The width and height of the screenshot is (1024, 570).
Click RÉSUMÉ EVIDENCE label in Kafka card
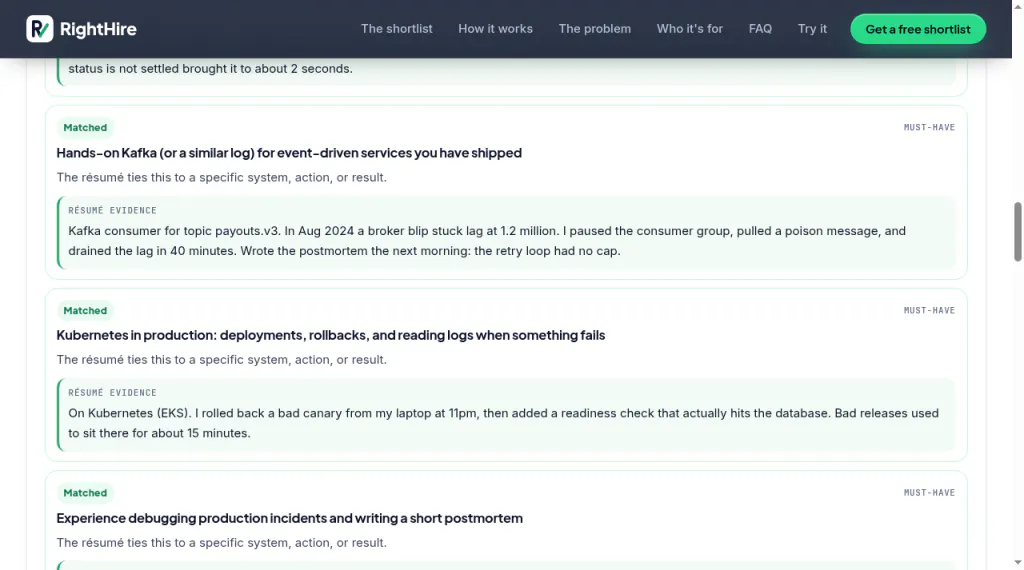pyautogui.click(x=112, y=210)
